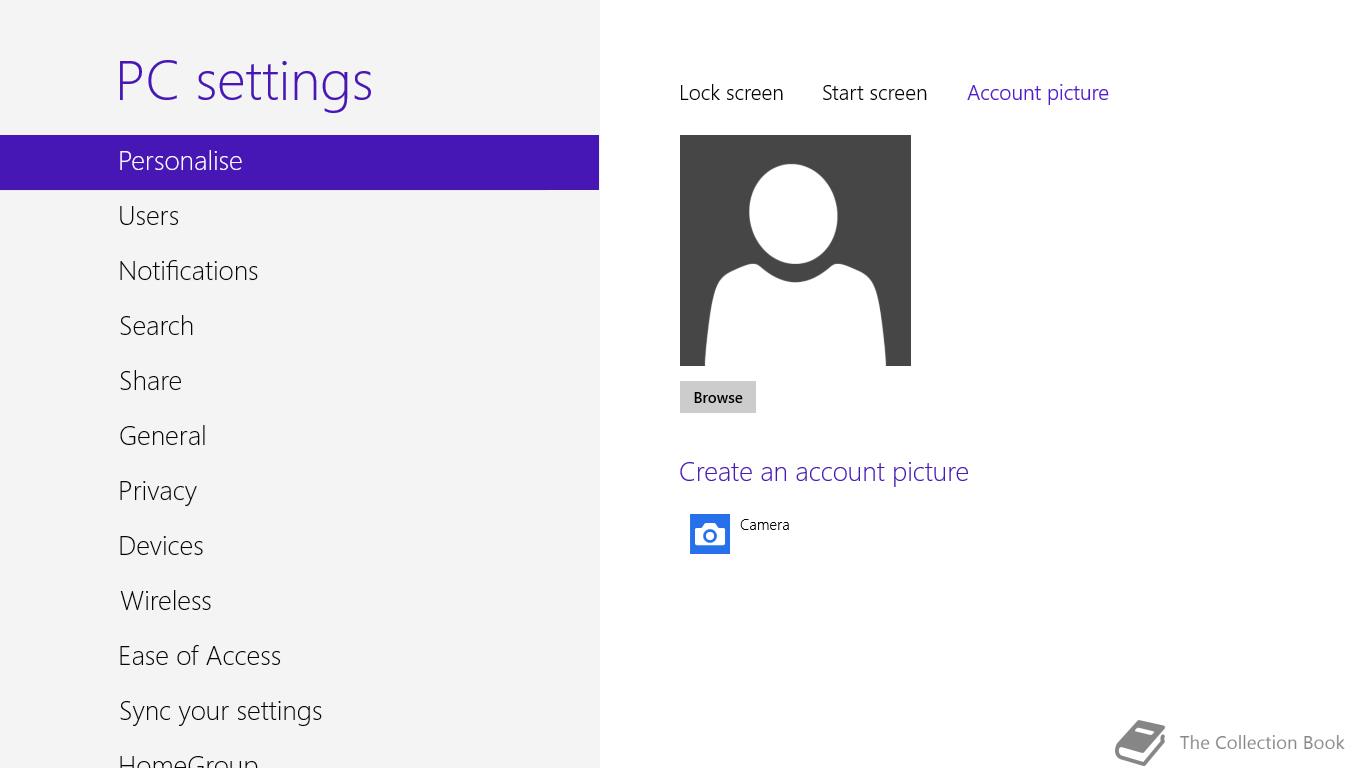The height and width of the screenshot is (768, 1366).
Task: Click the current account picture thumbnail
Action: coord(795,250)
